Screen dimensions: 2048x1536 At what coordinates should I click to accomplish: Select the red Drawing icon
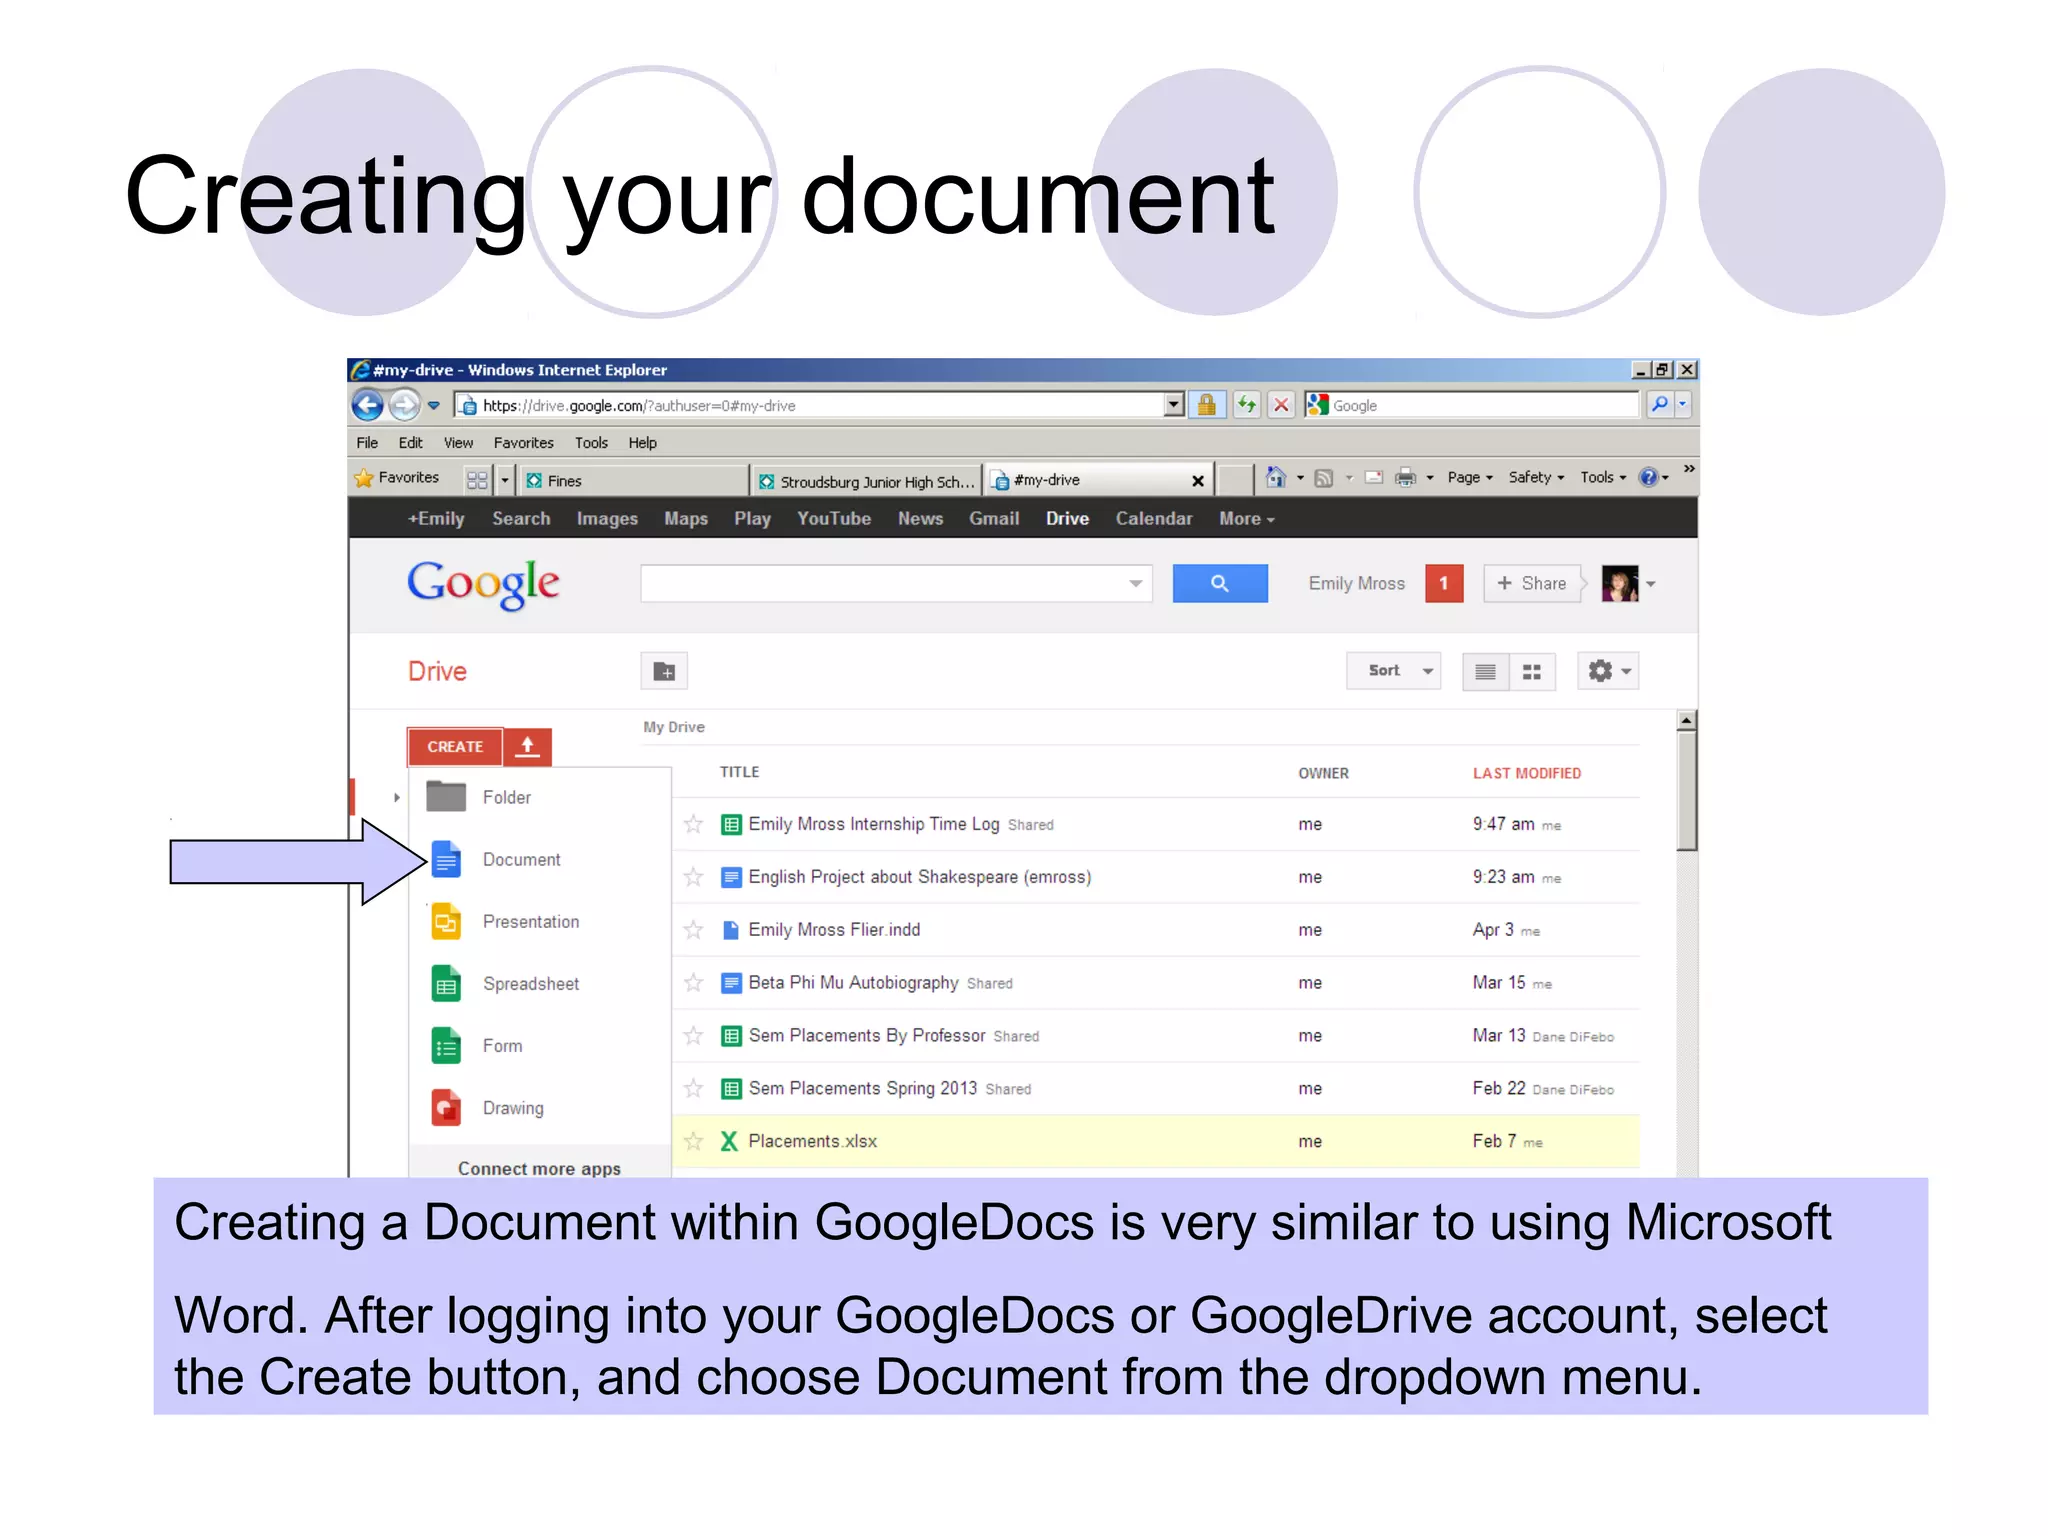pyautogui.click(x=446, y=1107)
